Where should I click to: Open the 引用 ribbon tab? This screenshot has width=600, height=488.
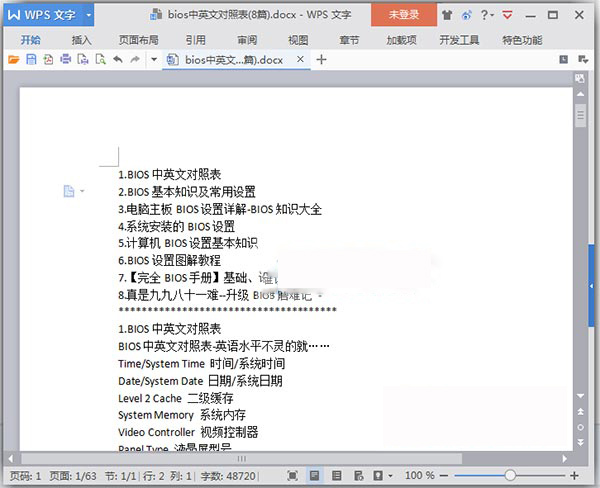coord(196,40)
